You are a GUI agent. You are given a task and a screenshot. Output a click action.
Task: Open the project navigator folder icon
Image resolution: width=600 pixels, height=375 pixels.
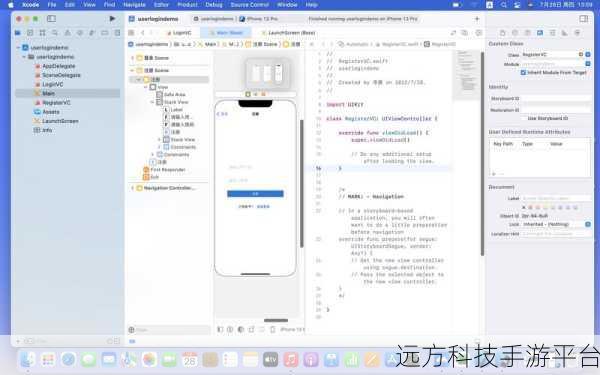pyautogui.click(x=18, y=33)
